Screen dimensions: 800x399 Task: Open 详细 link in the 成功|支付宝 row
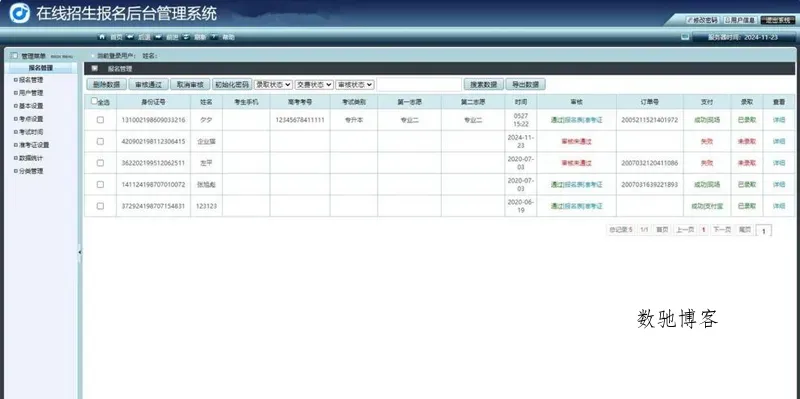click(x=779, y=206)
